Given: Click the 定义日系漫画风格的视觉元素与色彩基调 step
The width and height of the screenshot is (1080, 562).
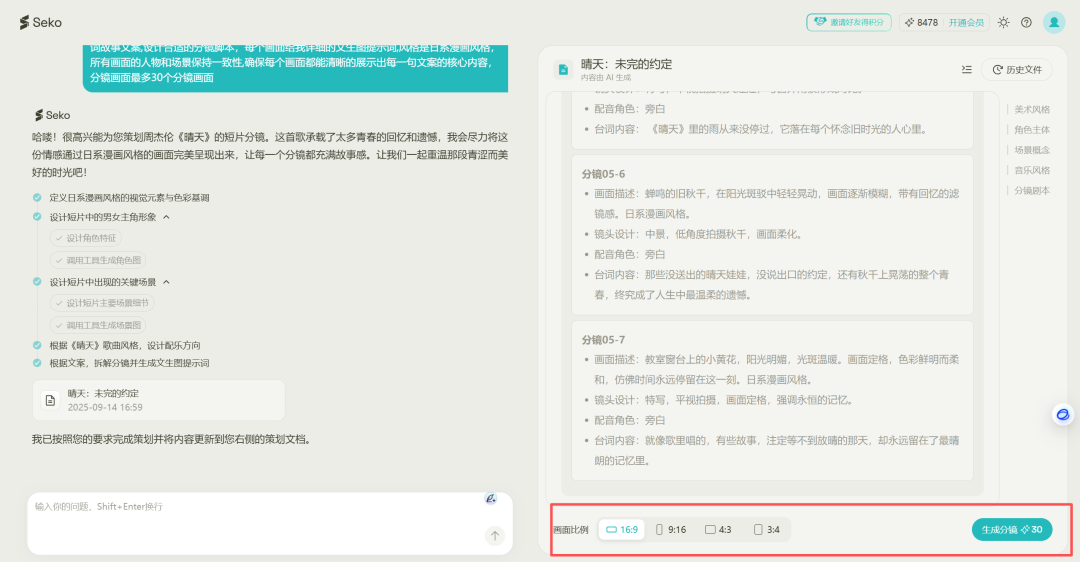Looking at the screenshot, I should 129,198.
